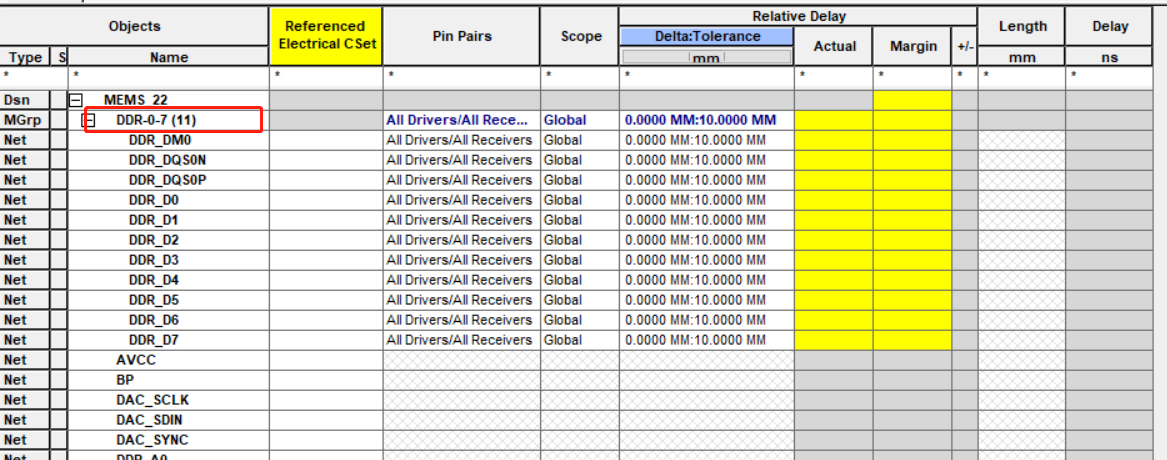Select the DDR_DM0 net row
Viewport: 1167px width, 460px height.
tap(160, 140)
